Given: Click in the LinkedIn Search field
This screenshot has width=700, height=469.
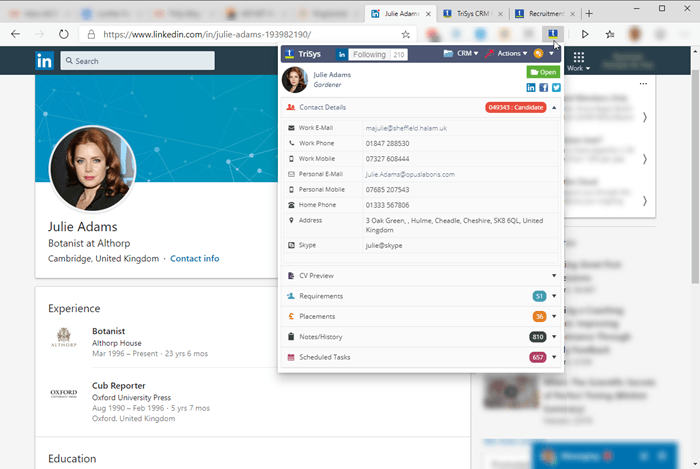Looking at the screenshot, I should coord(138,61).
